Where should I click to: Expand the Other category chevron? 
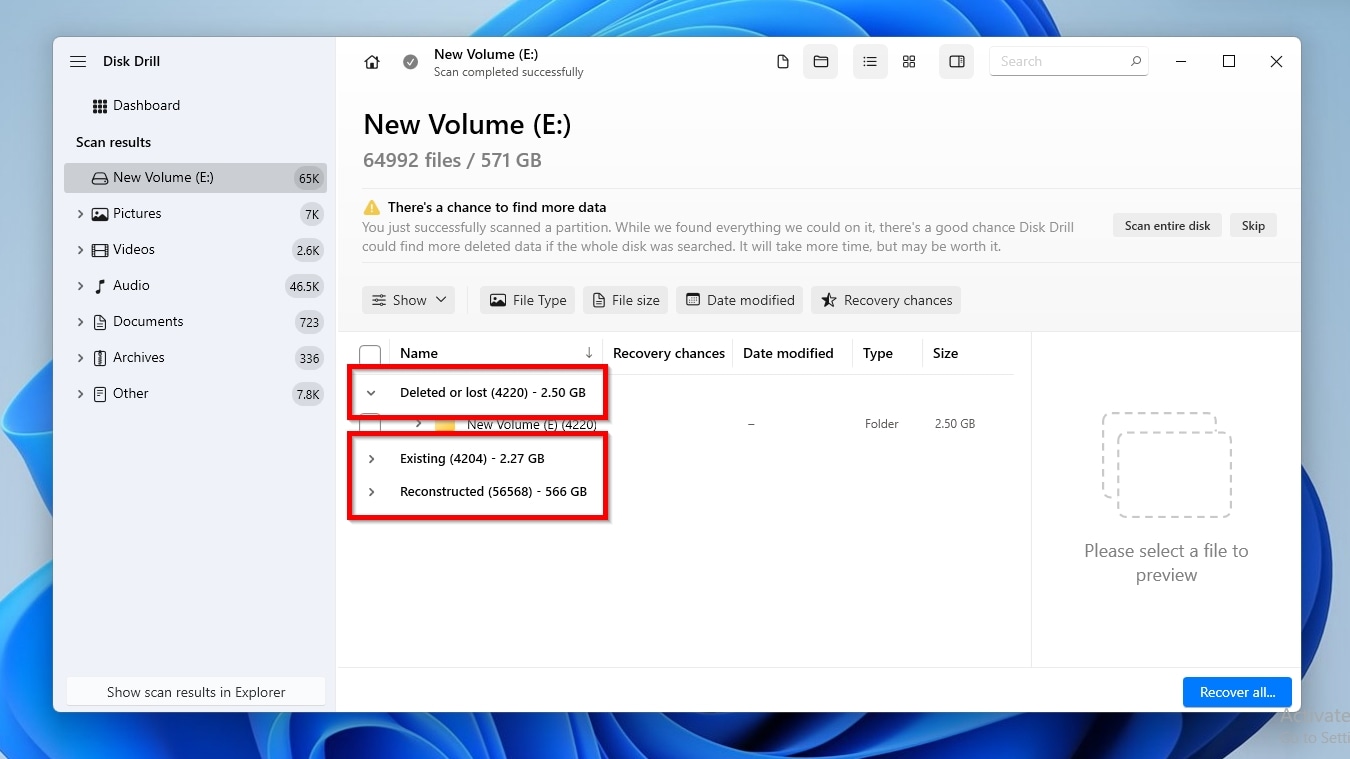coord(80,394)
